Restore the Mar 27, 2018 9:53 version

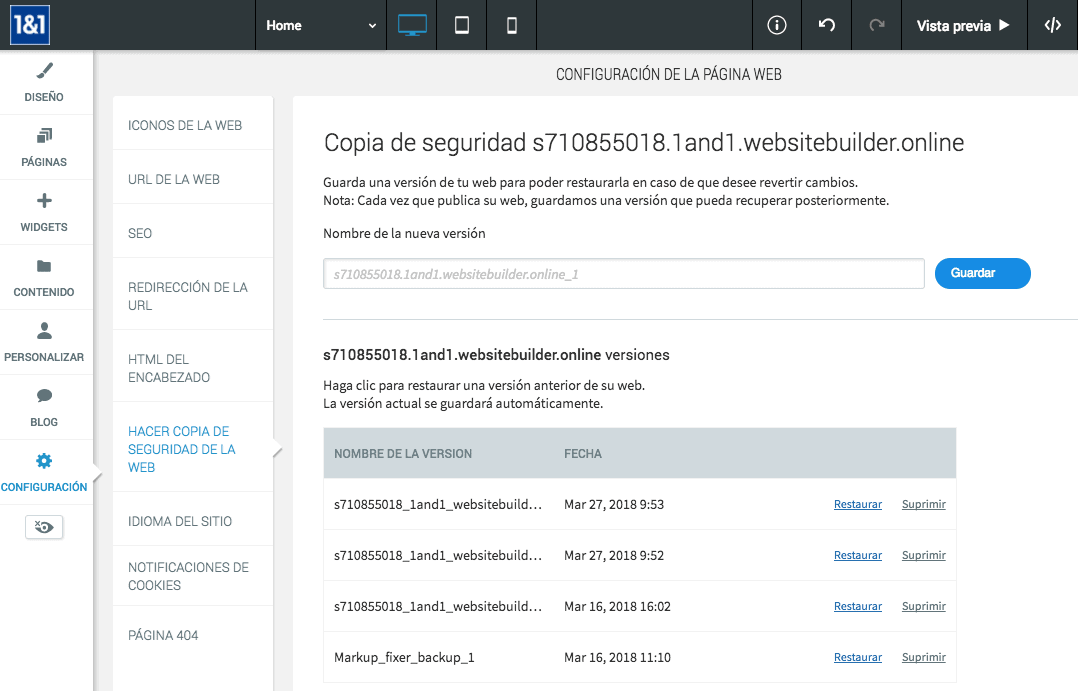pyautogui.click(x=857, y=504)
